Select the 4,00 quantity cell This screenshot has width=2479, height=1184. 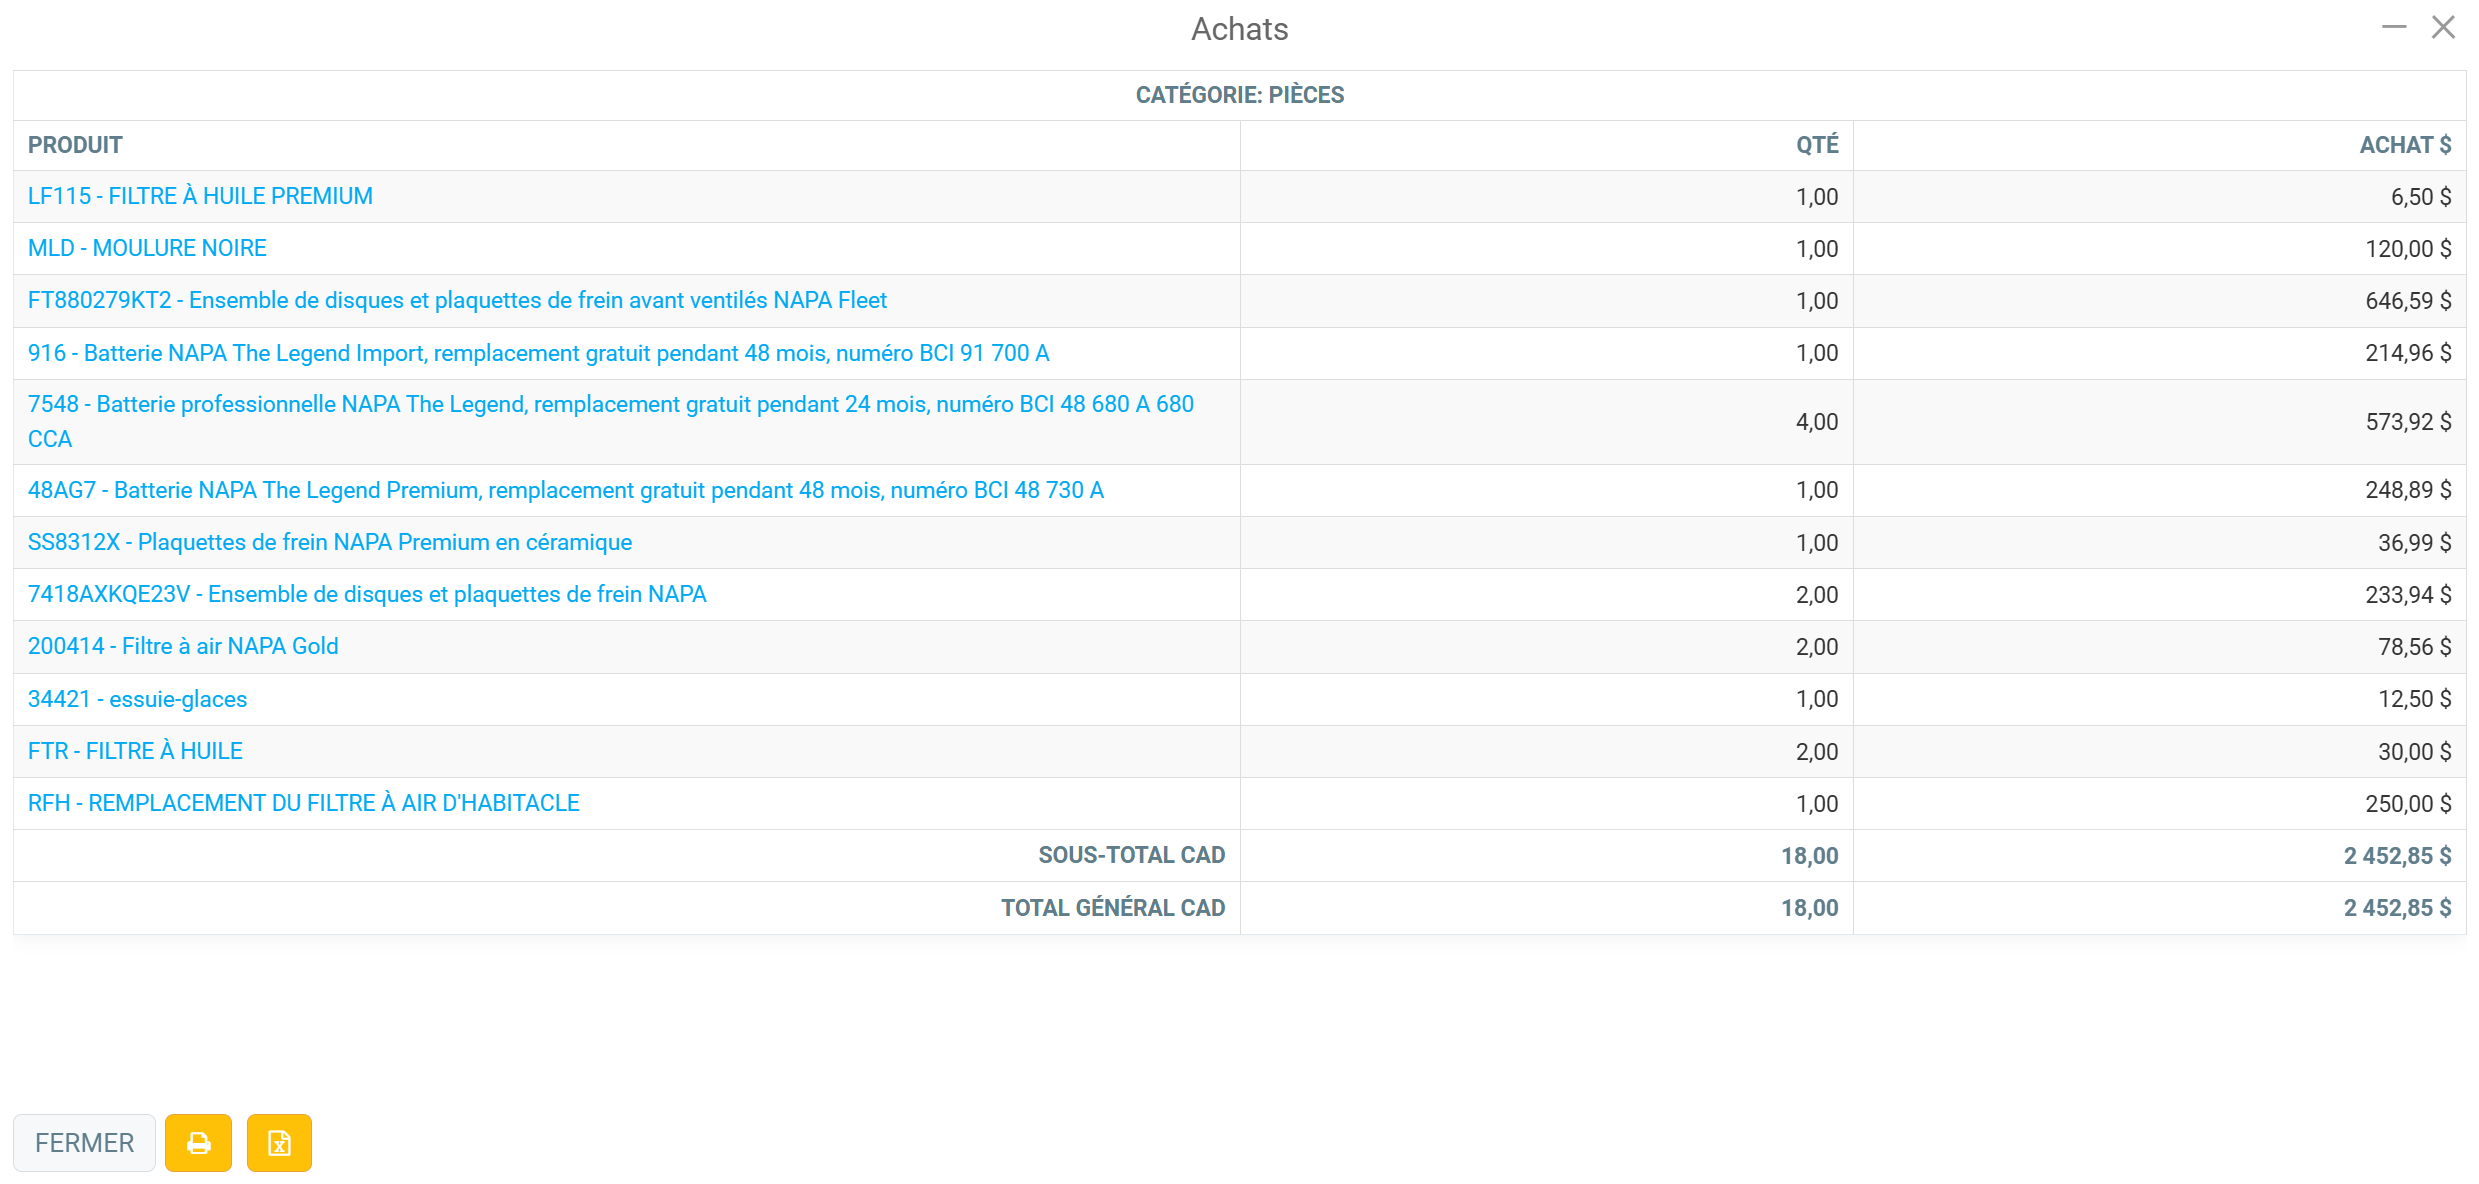click(x=1817, y=422)
